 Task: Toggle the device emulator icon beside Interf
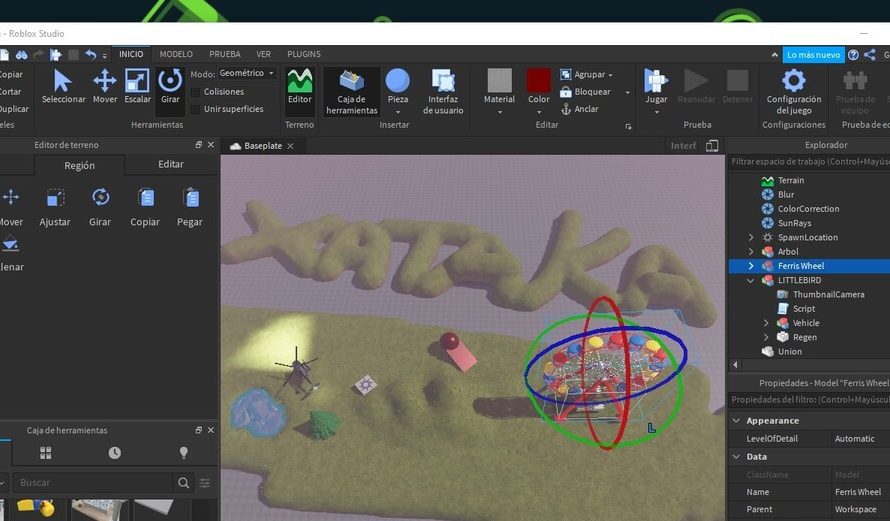click(712, 146)
